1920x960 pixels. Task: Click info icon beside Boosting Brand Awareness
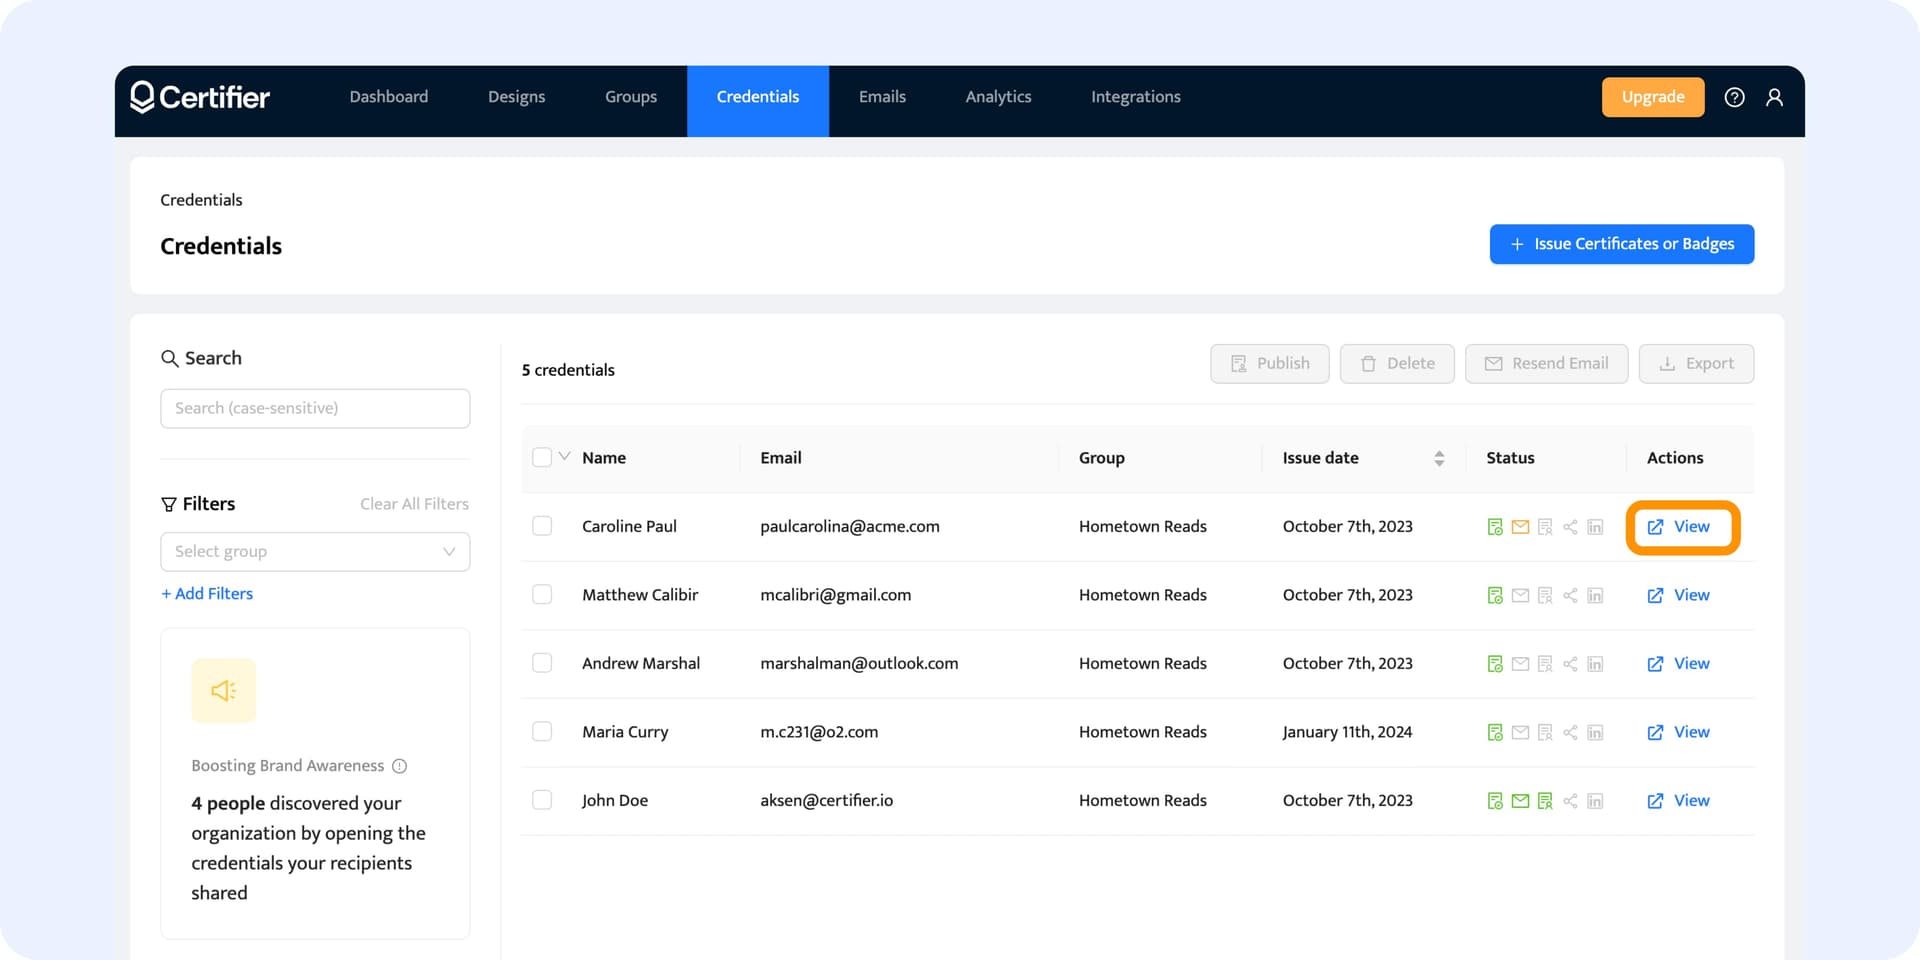pyautogui.click(x=400, y=766)
